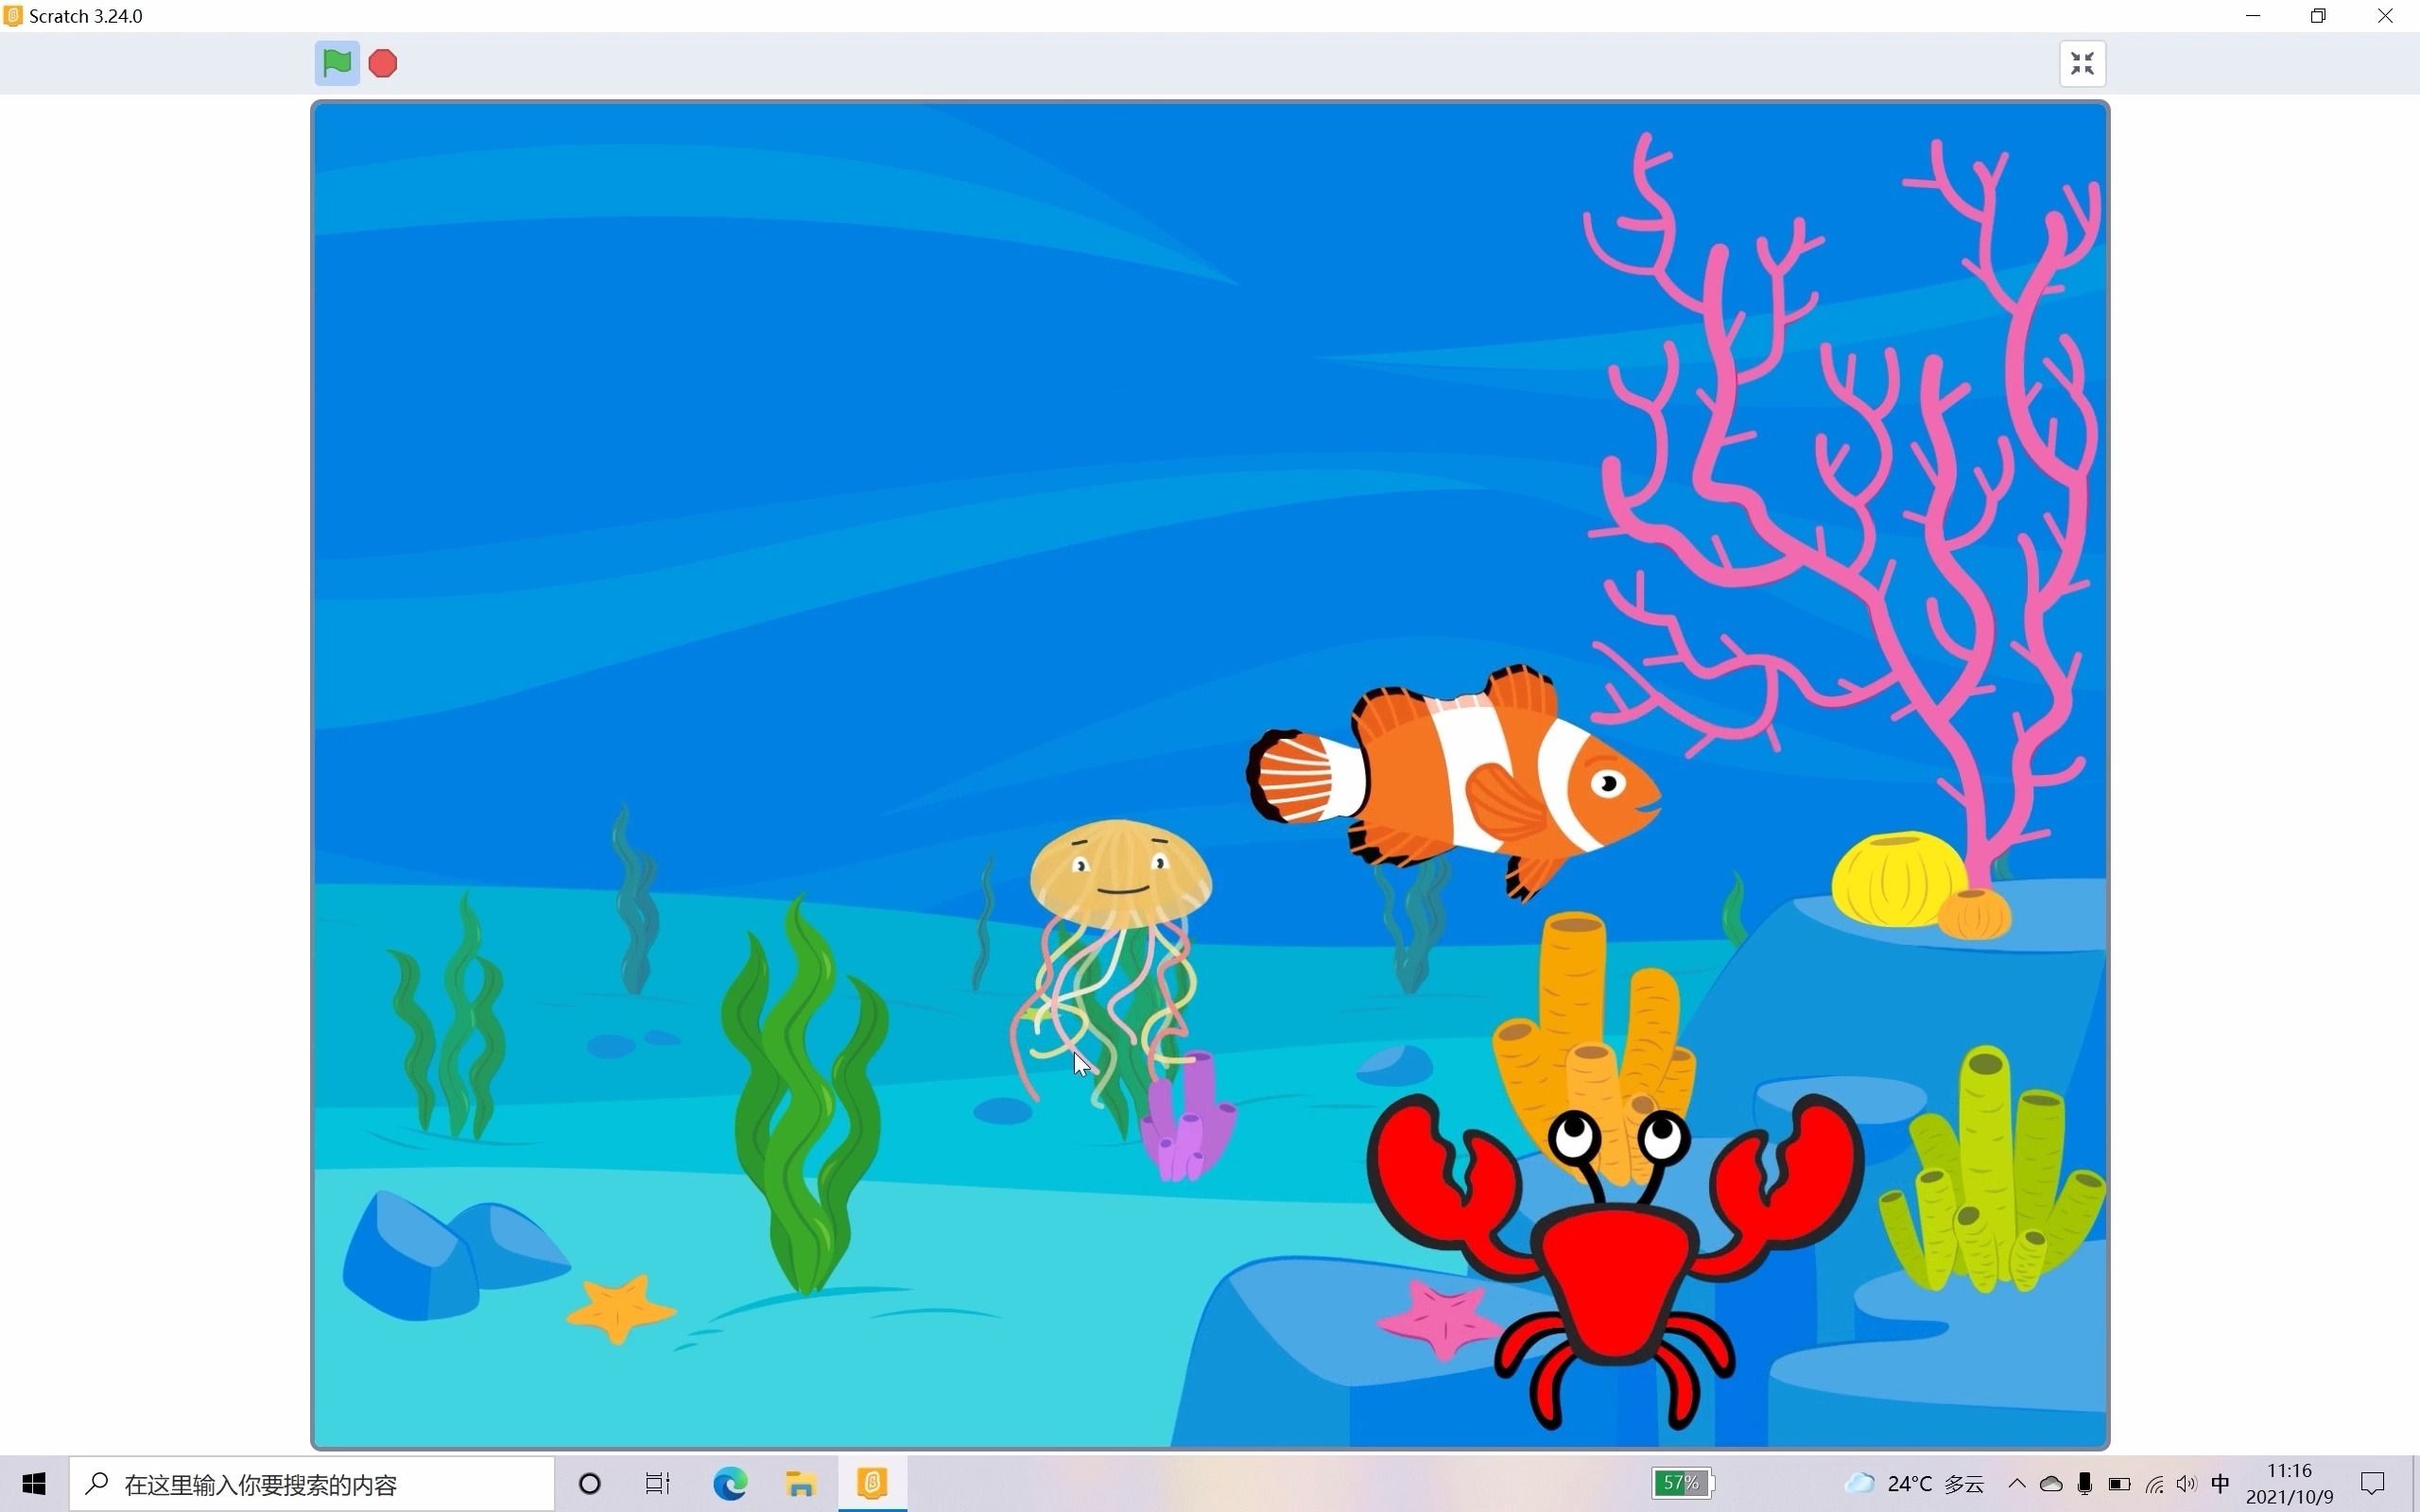Close the Scratch 3.24.0 window
This screenshot has width=2420, height=1512.
point(2385,16)
